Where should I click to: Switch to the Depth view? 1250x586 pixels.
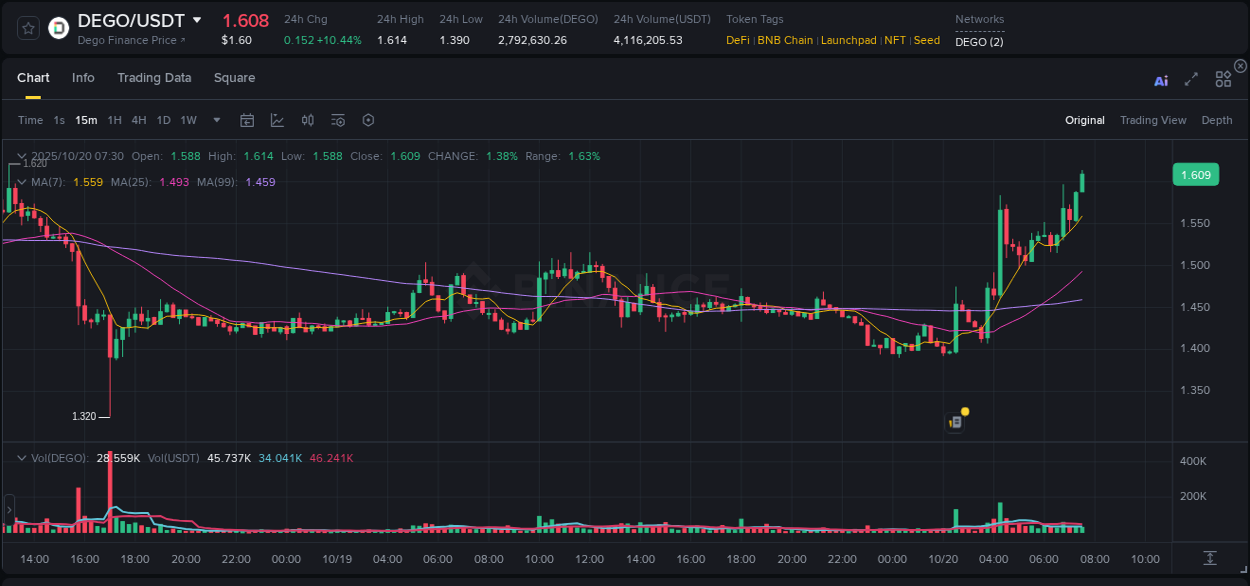[x=1217, y=120]
